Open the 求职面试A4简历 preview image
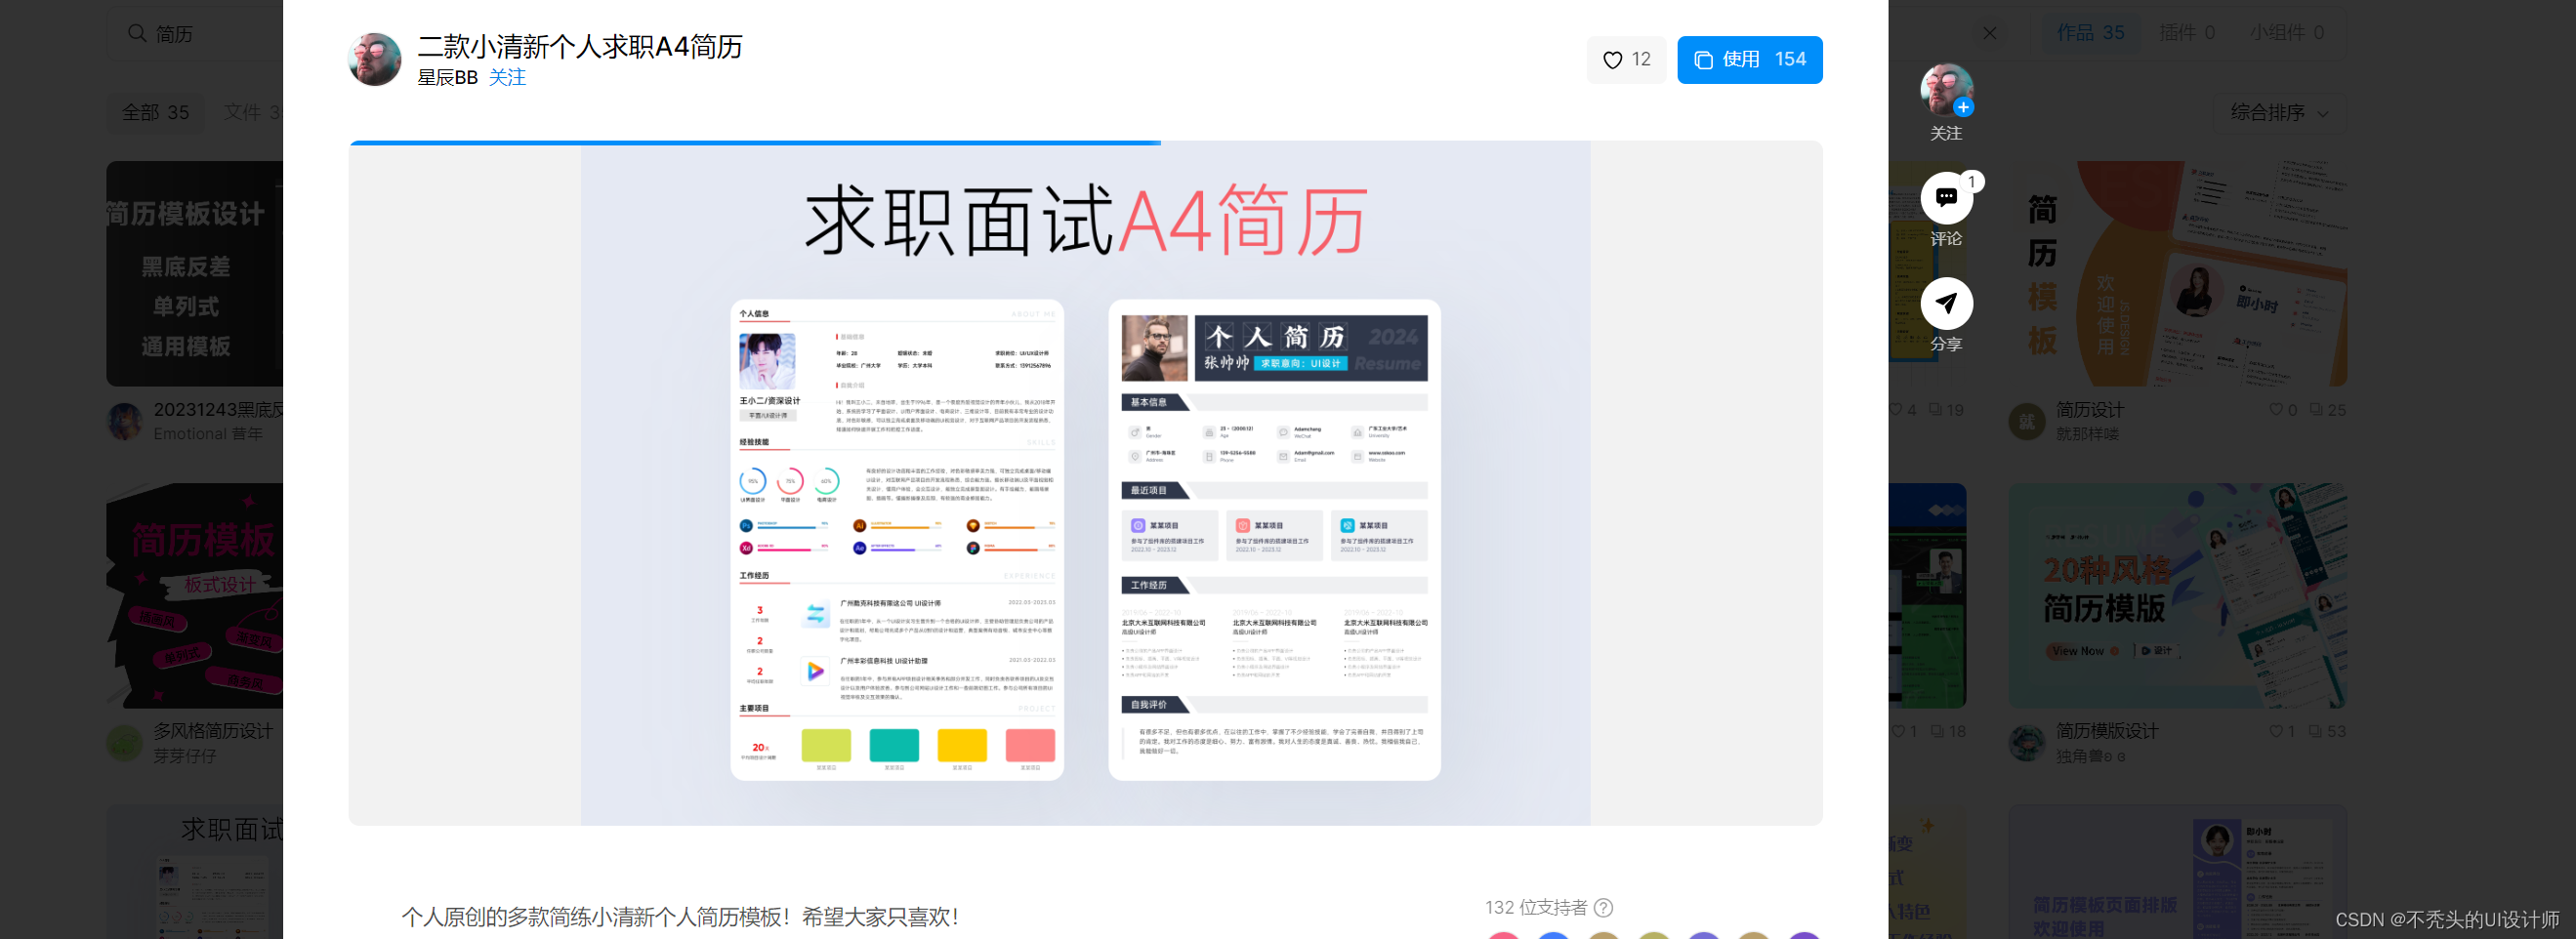2576x939 pixels. point(1085,485)
